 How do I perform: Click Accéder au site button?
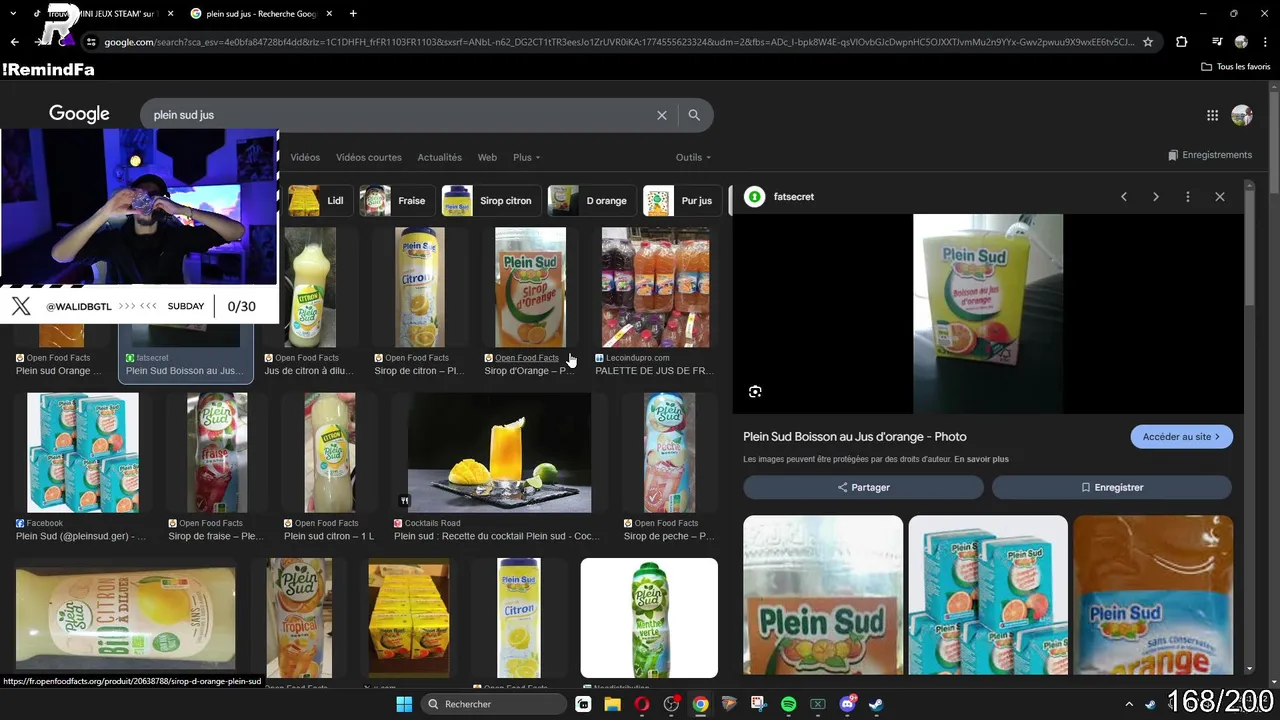[1181, 437]
